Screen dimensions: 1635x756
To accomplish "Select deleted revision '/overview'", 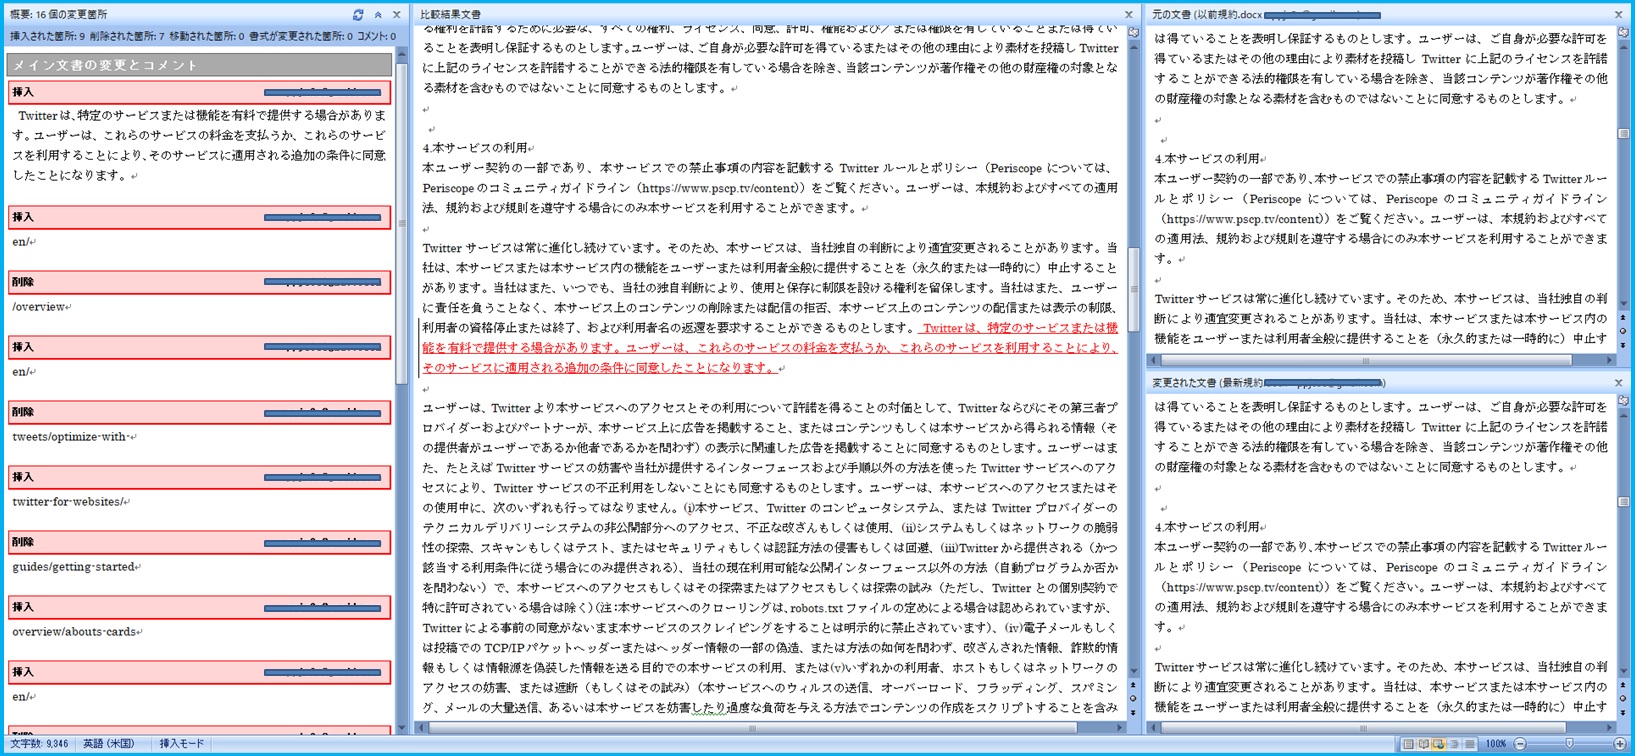I will coord(40,307).
